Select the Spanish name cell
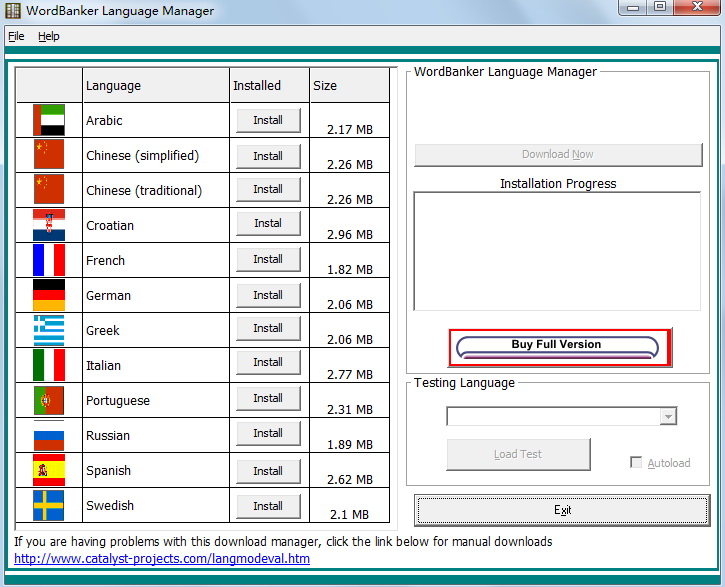 tap(156, 471)
